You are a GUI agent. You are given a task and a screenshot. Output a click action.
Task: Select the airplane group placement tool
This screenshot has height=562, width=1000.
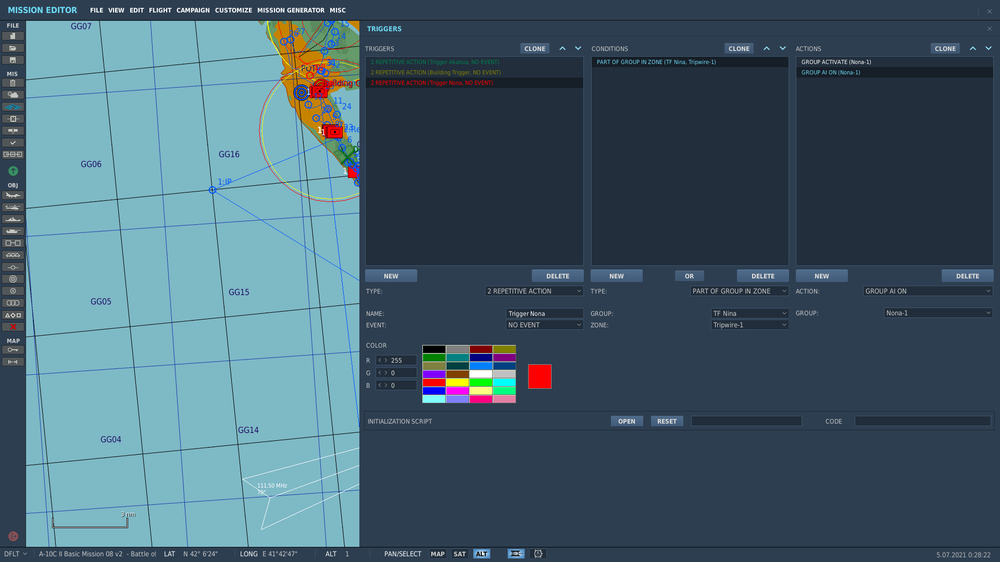coord(13,195)
